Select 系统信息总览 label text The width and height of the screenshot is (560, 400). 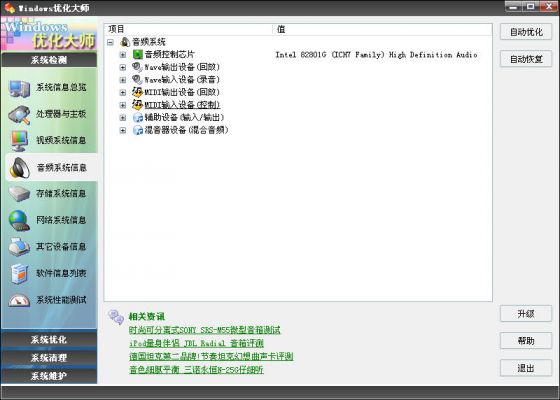(61, 88)
